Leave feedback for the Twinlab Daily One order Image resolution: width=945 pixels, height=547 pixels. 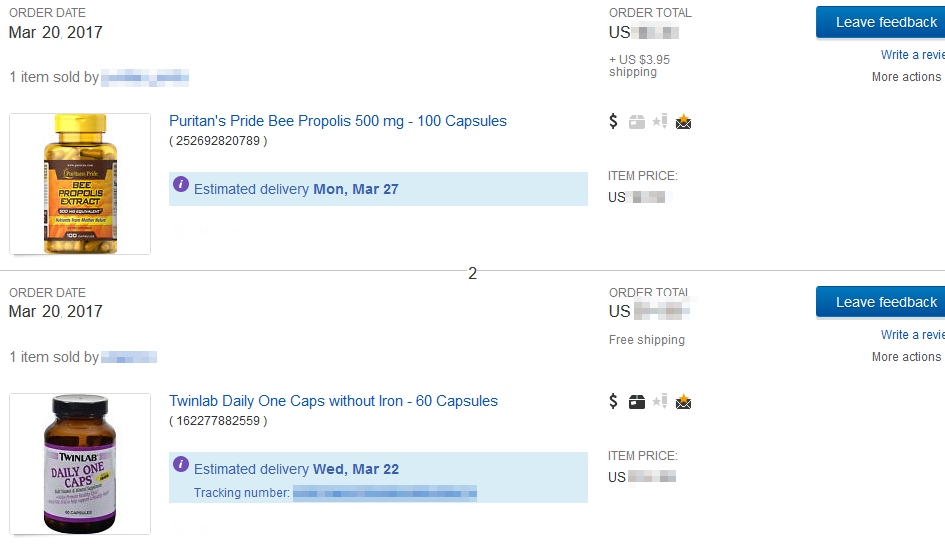881,302
